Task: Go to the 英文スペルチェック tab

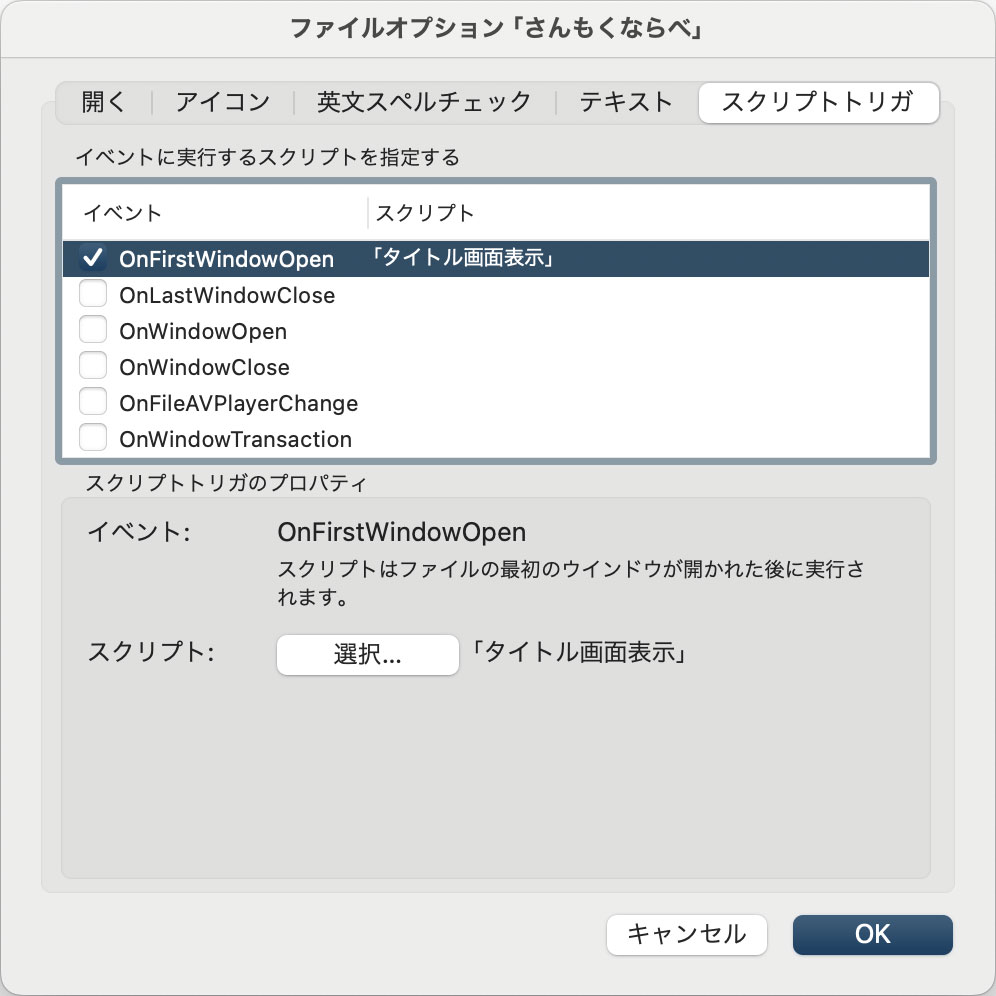Action: pyautogui.click(x=424, y=102)
